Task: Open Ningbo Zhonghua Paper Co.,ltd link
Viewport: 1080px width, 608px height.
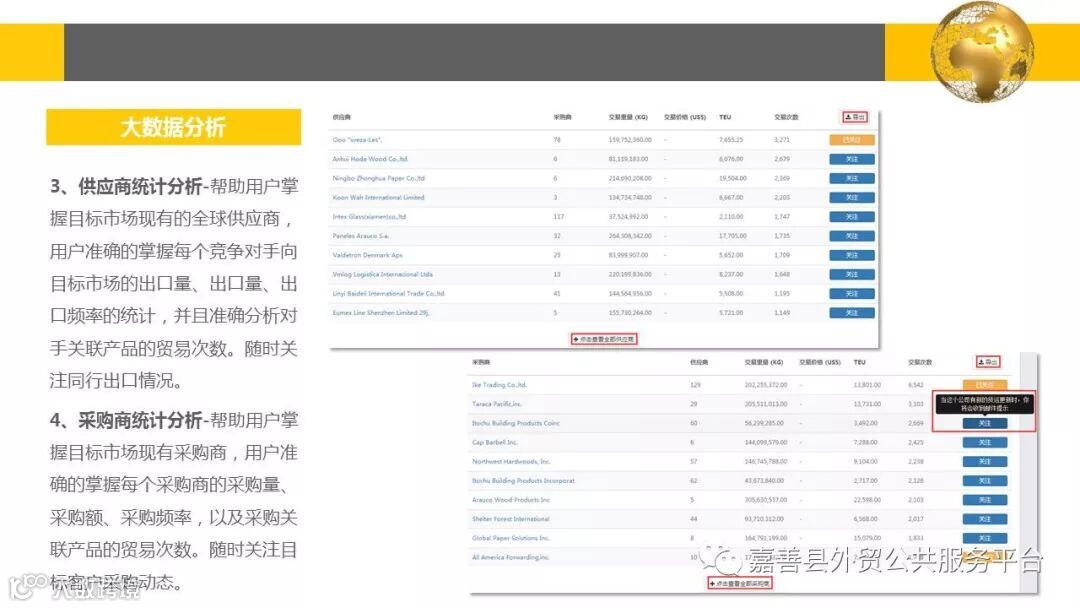Action: [x=378, y=178]
